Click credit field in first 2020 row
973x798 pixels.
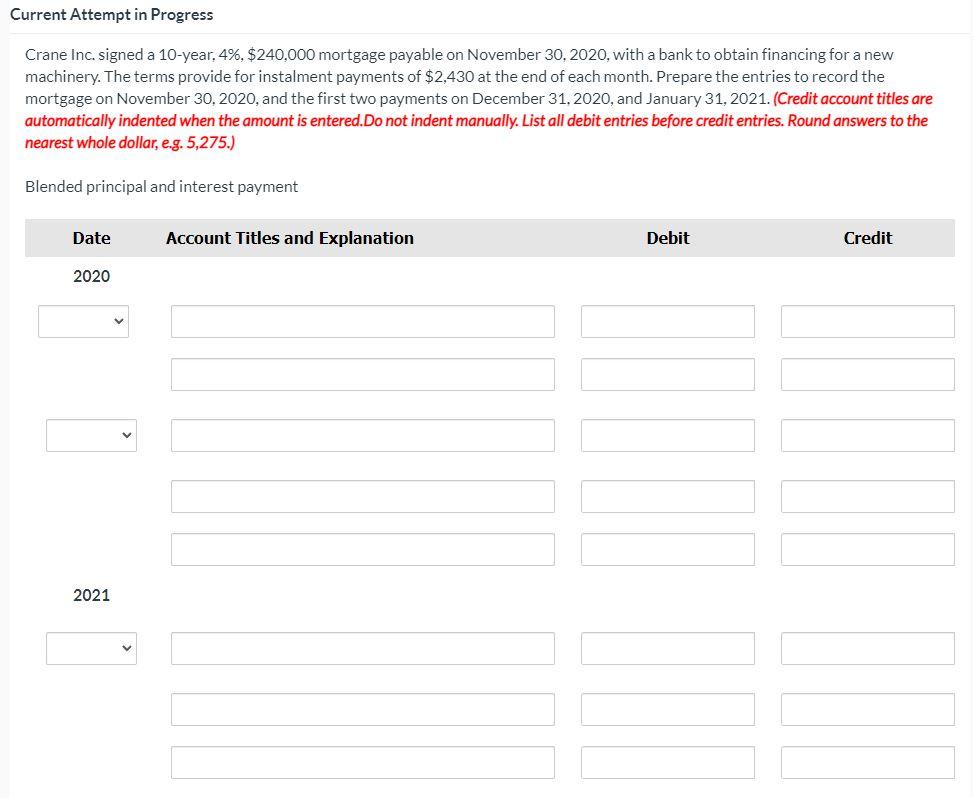(868, 321)
